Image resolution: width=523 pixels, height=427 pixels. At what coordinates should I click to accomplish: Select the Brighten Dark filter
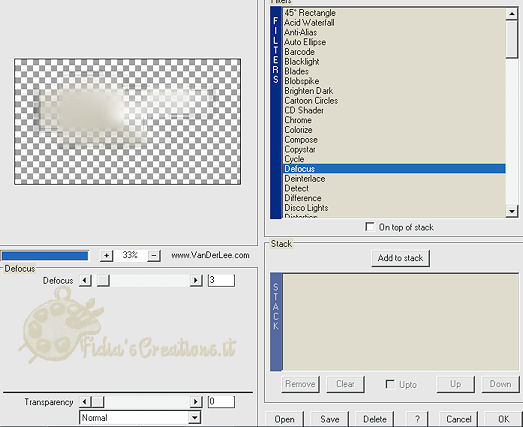point(394,91)
